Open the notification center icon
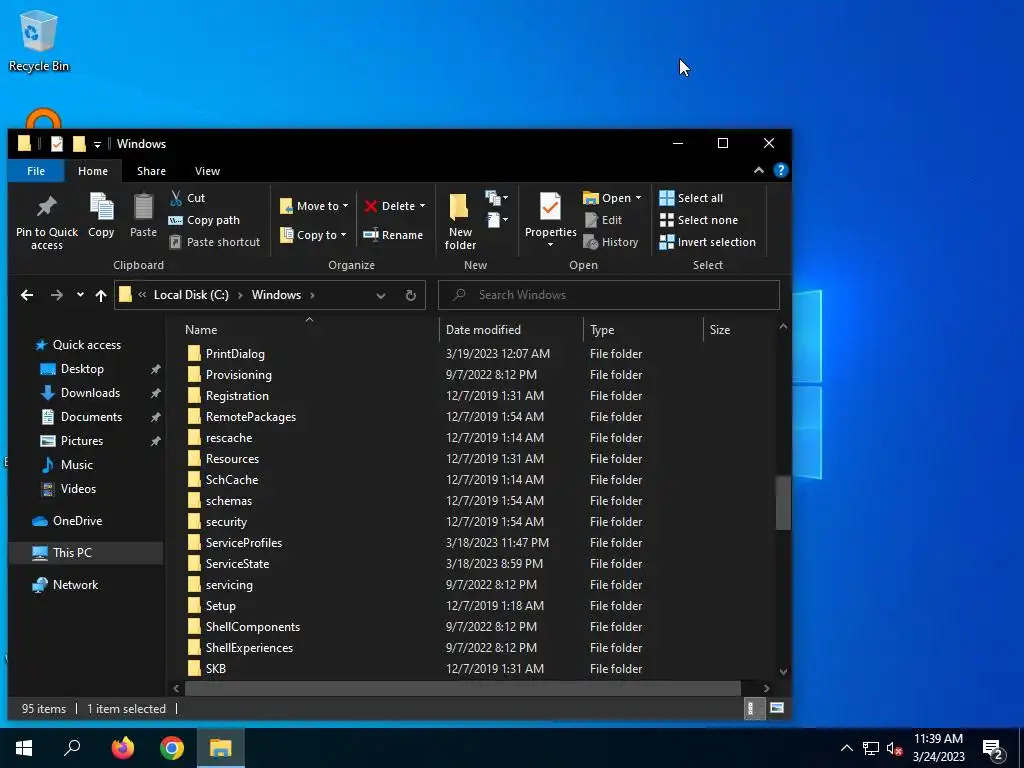 (x=993, y=748)
